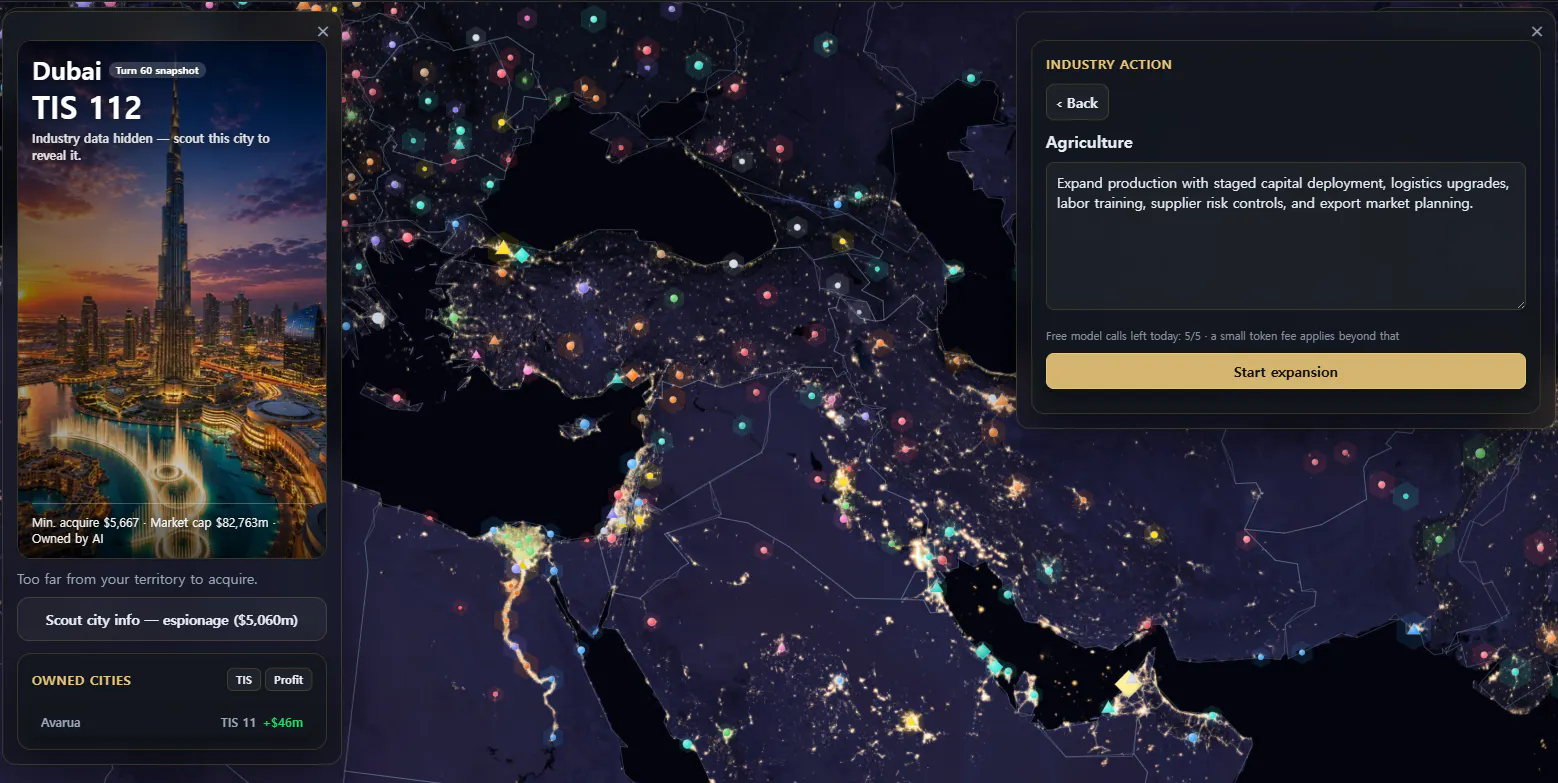
Task: Click the Owned Cities section header
Action: coord(81,681)
